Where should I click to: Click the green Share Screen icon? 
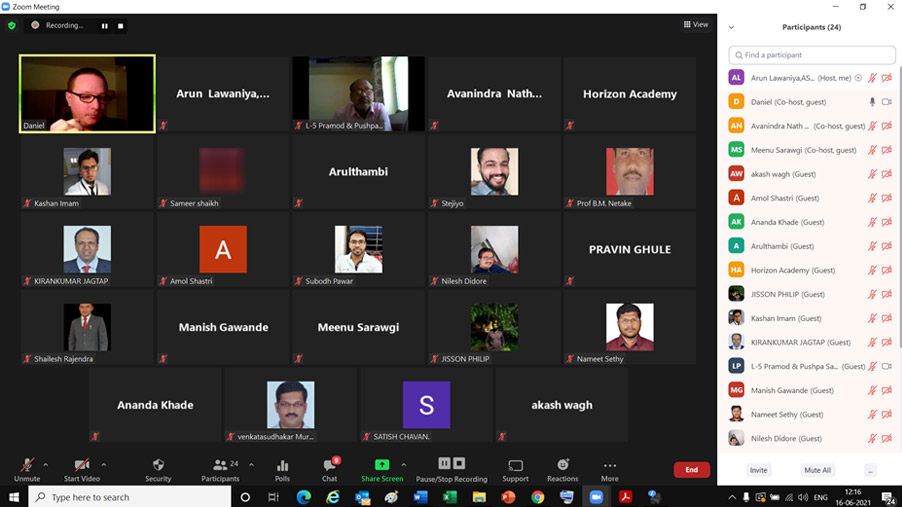tap(381, 465)
